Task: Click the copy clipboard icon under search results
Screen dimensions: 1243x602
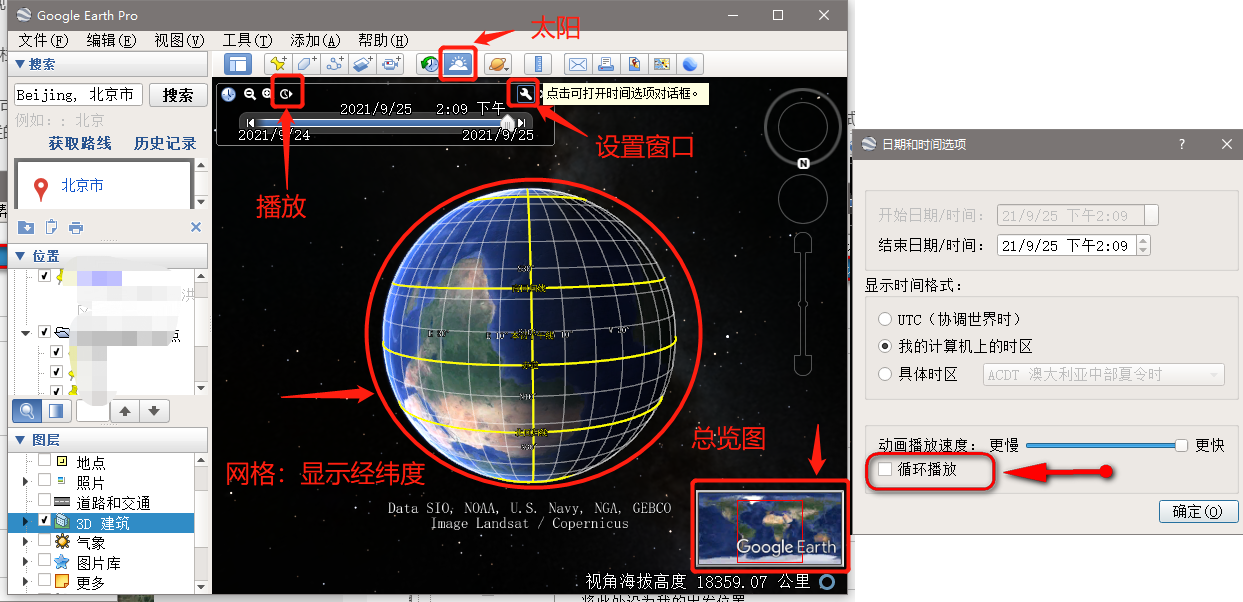Action: [51, 227]
